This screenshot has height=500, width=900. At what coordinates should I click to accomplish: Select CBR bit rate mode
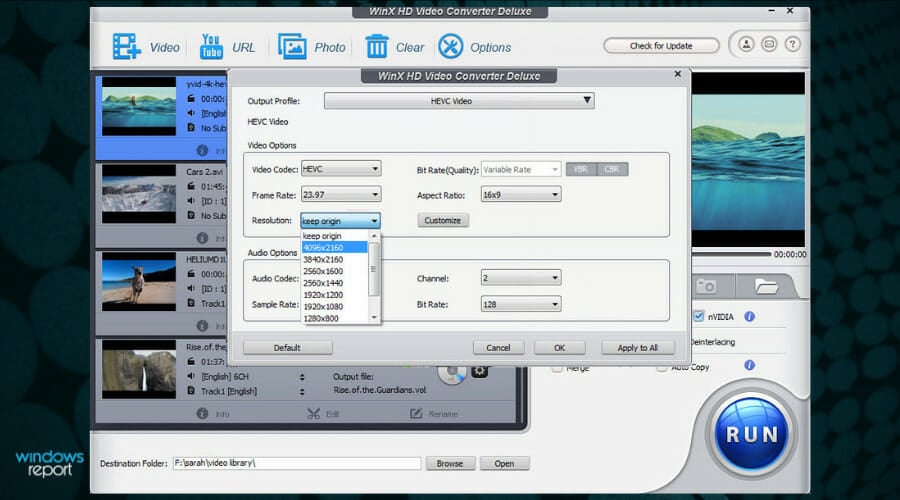612,169
